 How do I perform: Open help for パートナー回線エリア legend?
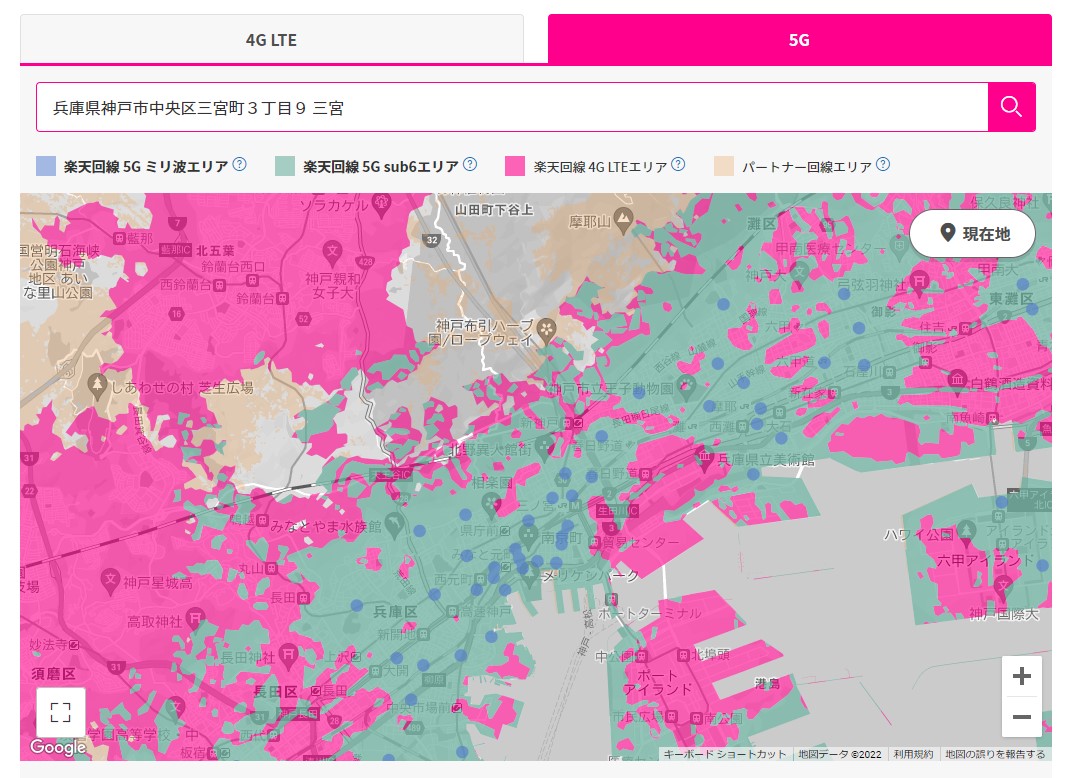pyautogui.click(x=883, y=164)
